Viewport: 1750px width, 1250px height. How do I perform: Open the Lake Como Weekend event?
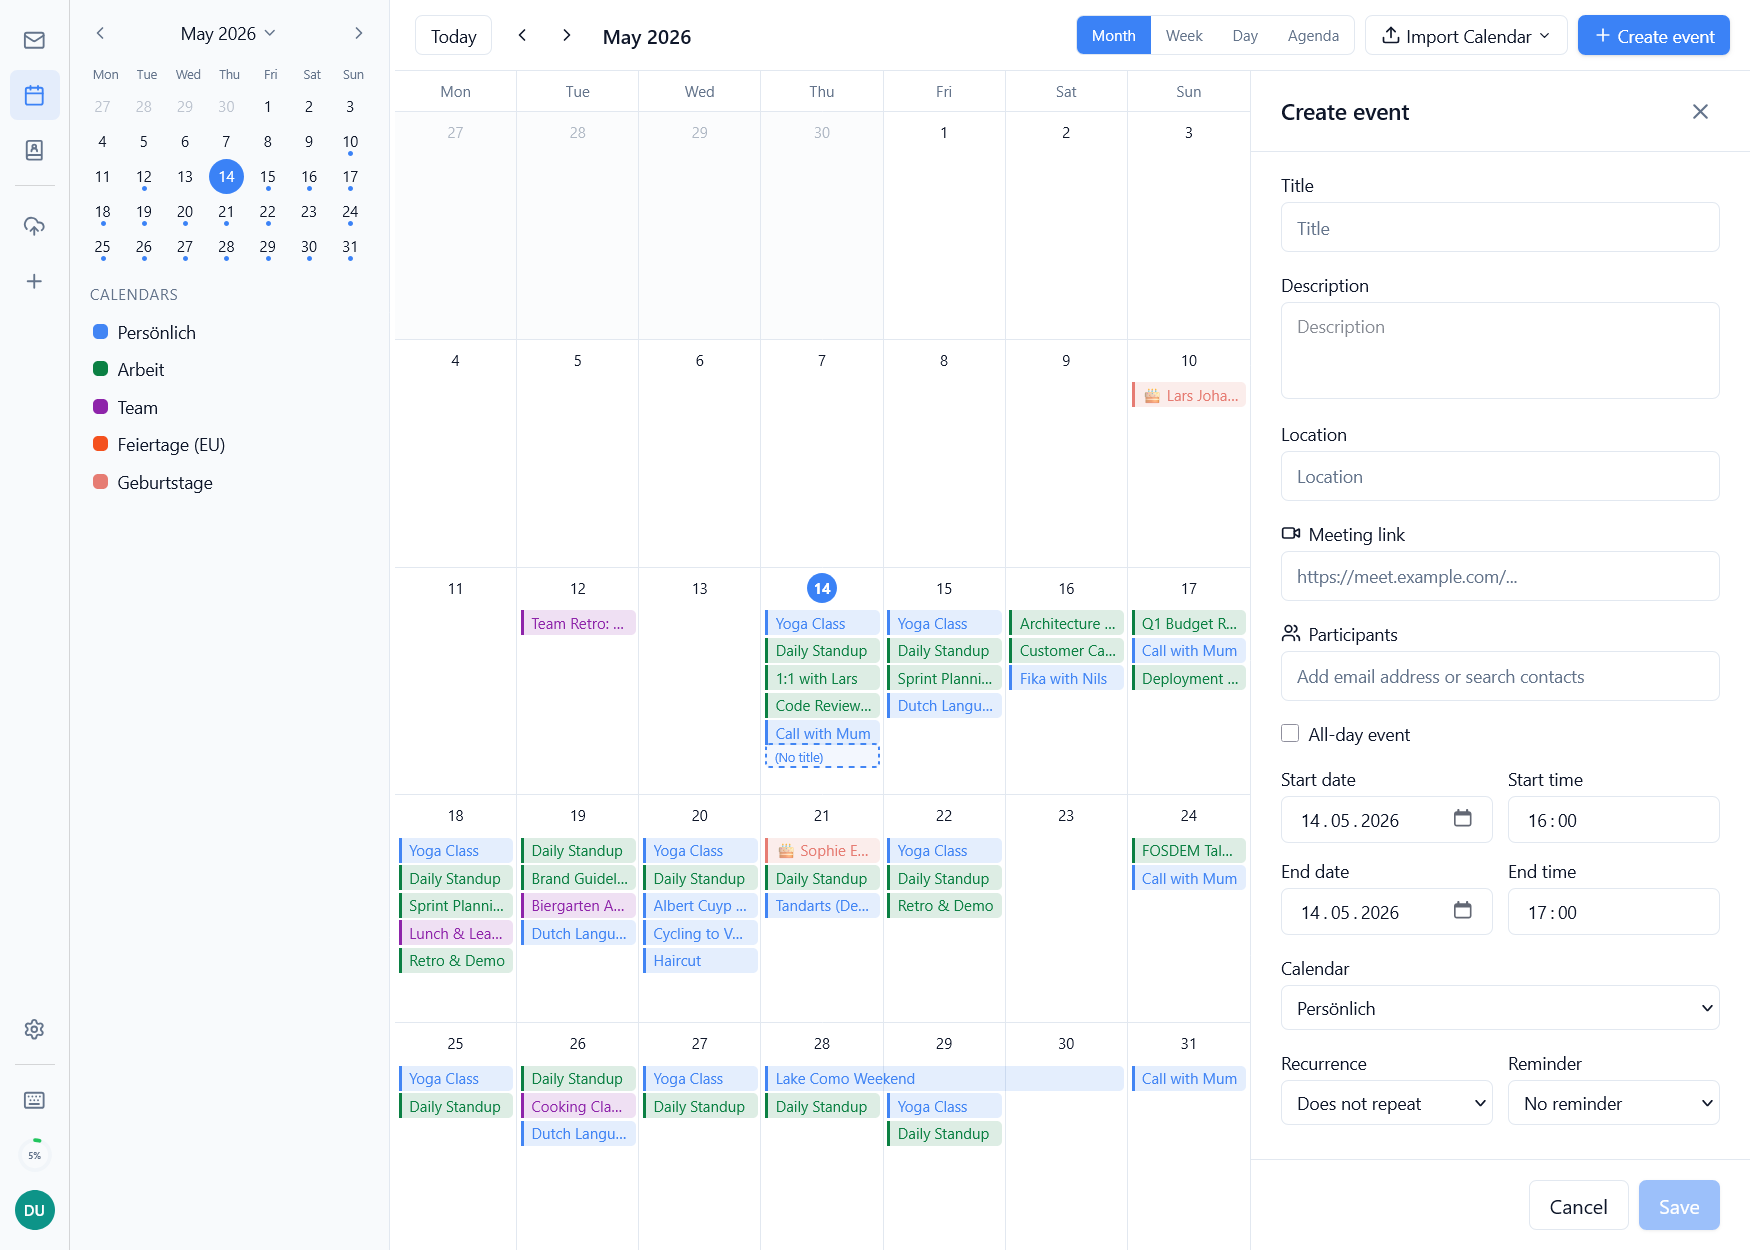(944, 1078)
